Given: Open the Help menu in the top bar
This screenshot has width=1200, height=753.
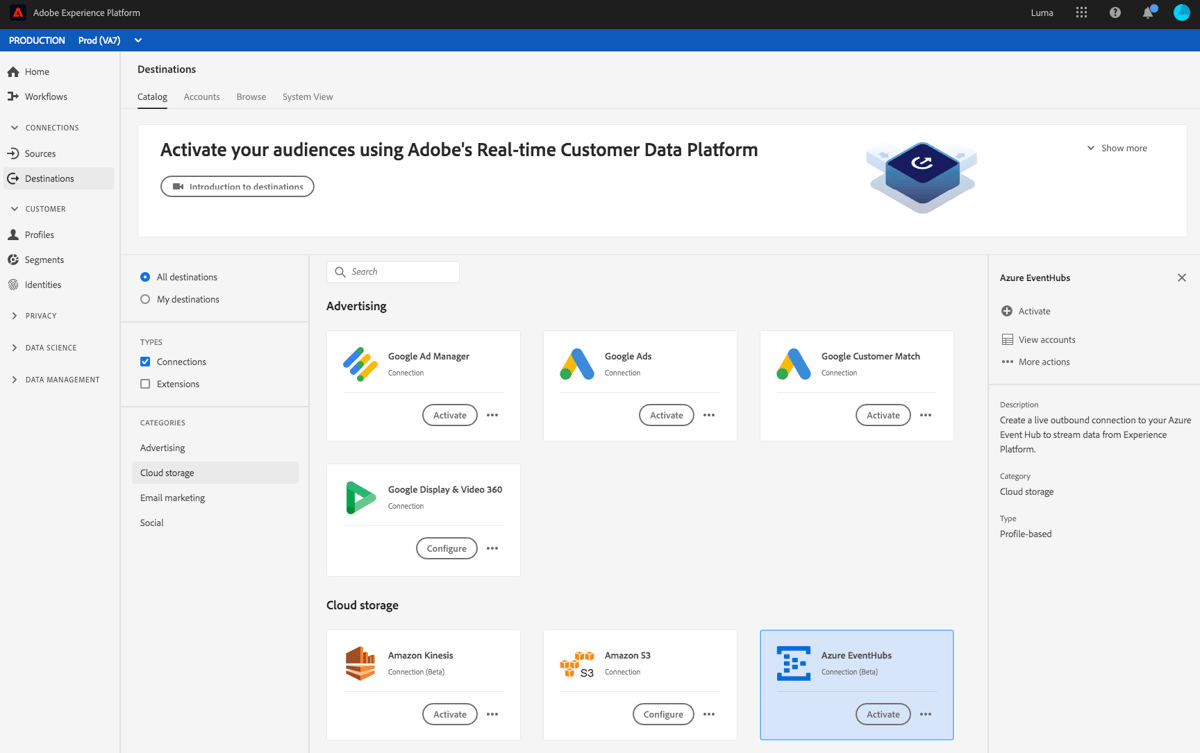Looking at the screenshot, I should point(1114,12).
